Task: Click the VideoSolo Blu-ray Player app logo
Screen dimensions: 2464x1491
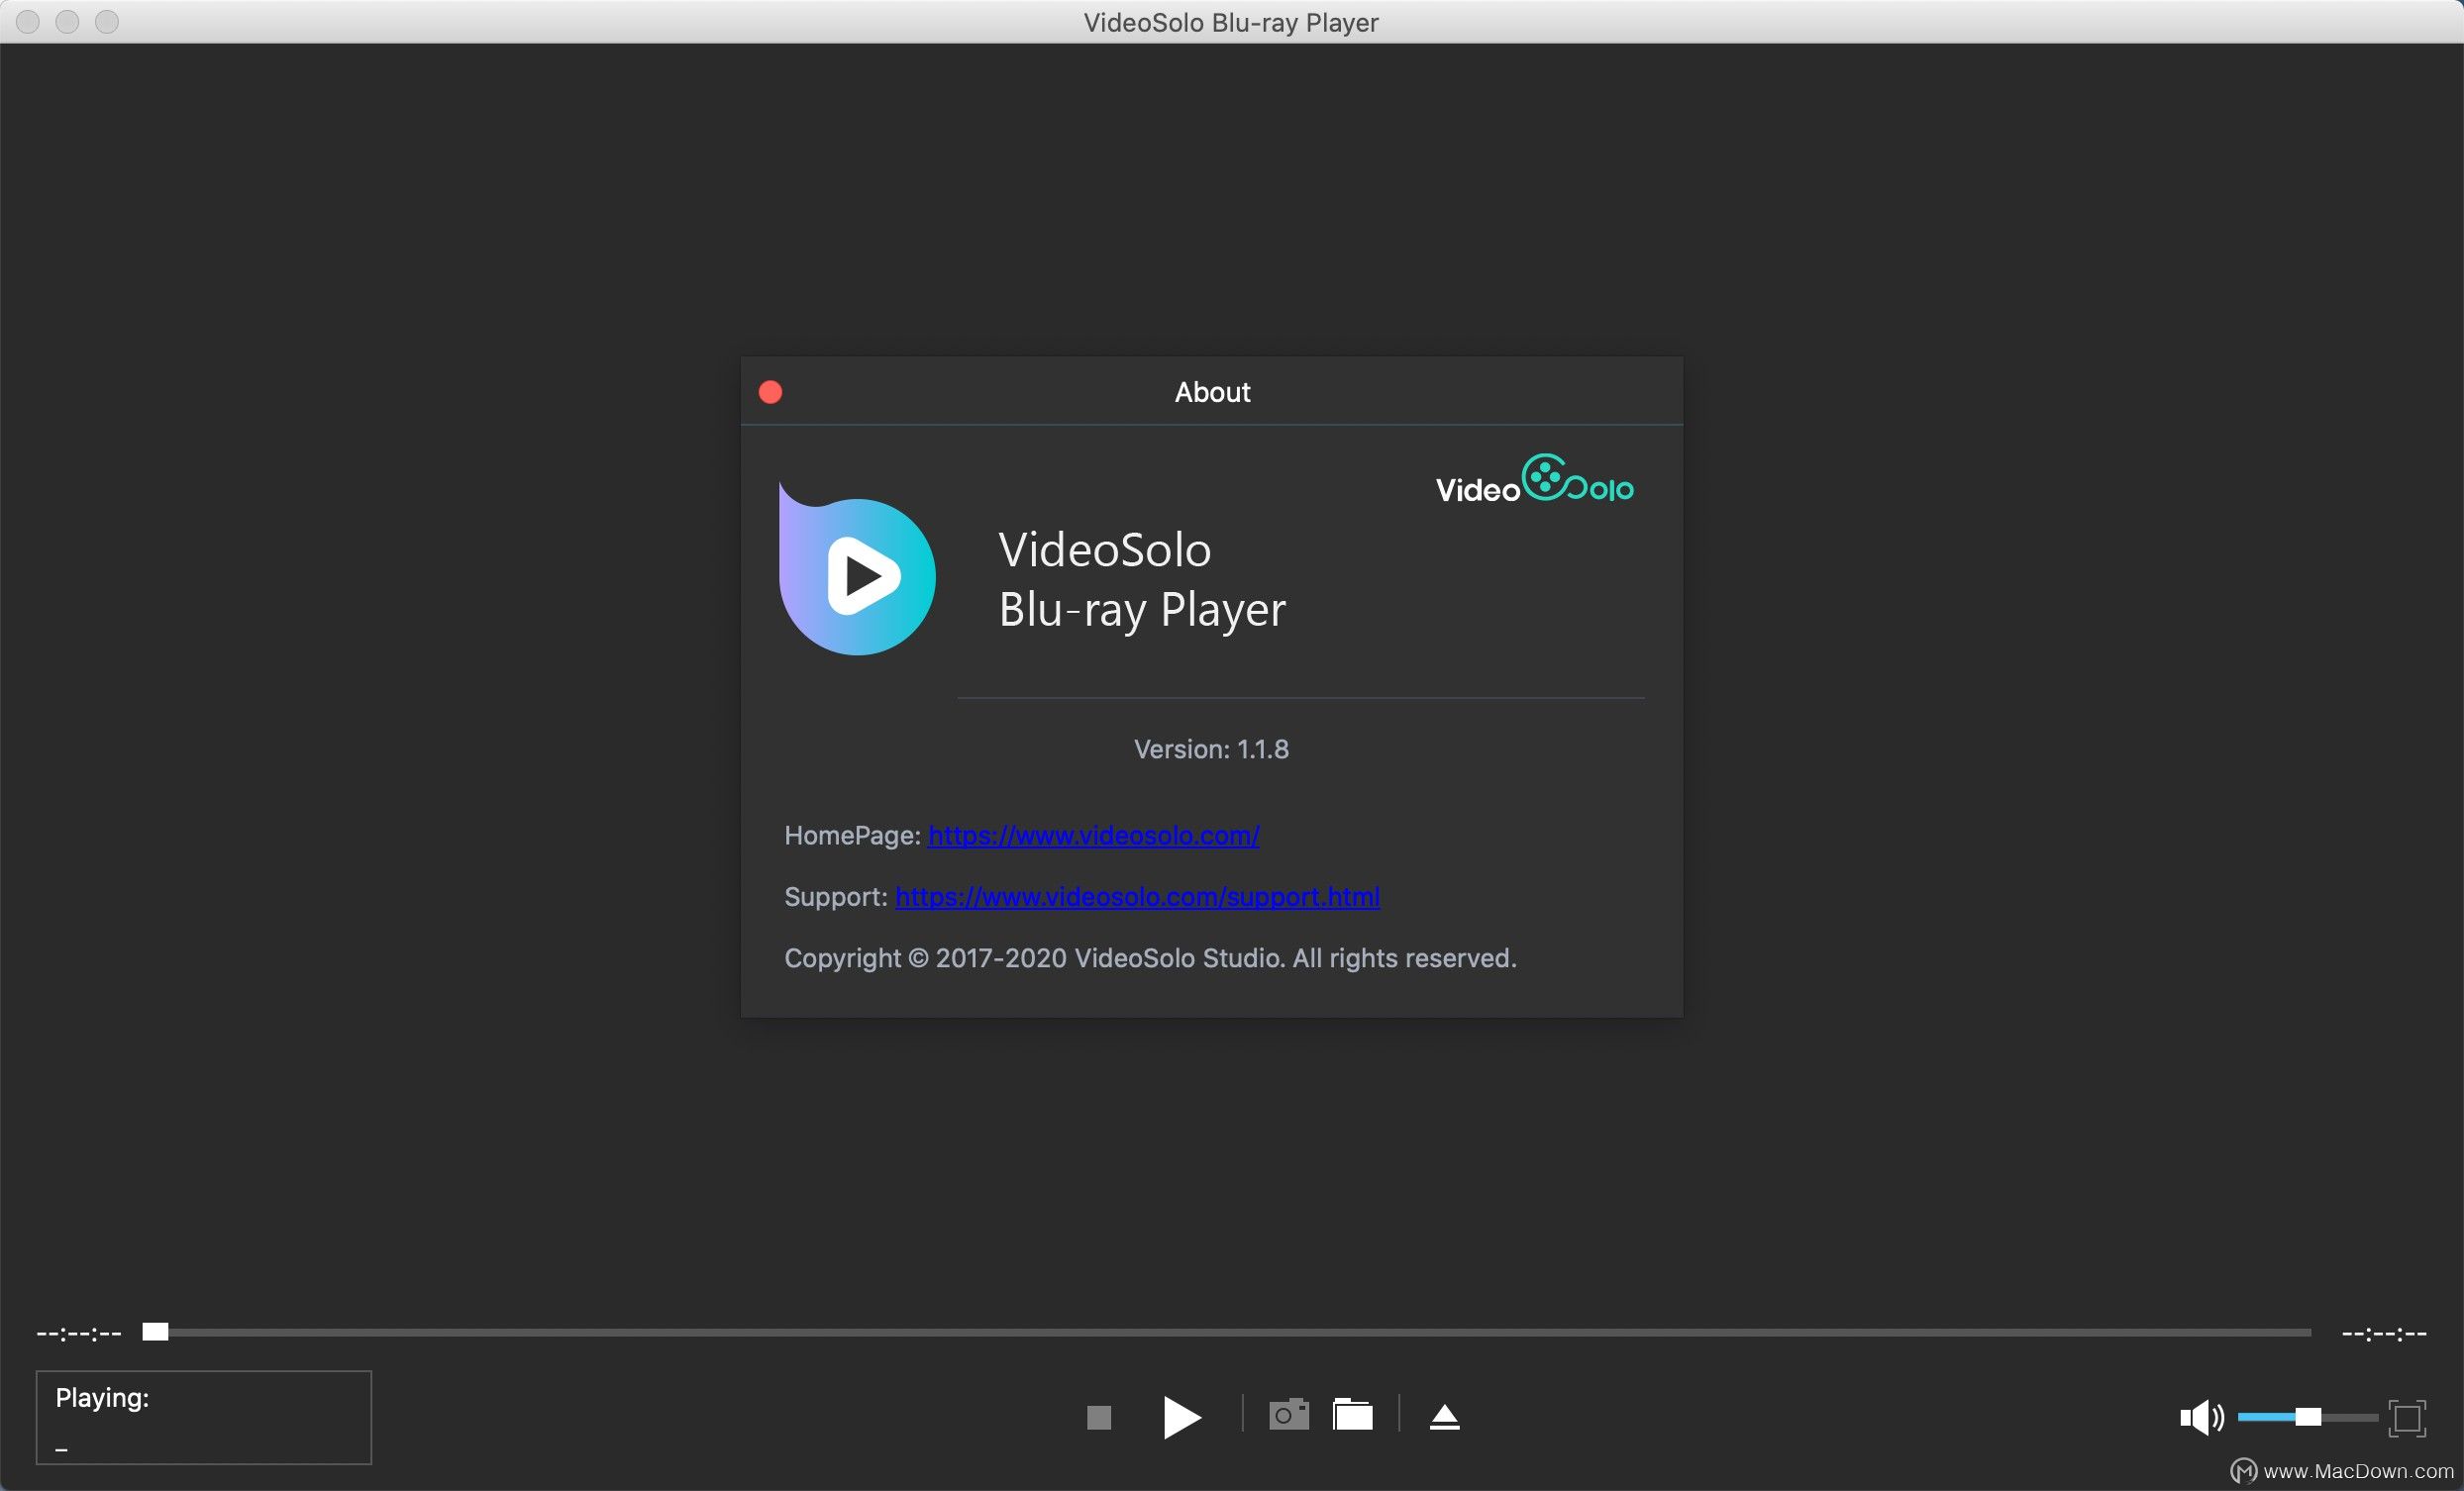Action: 857,569
